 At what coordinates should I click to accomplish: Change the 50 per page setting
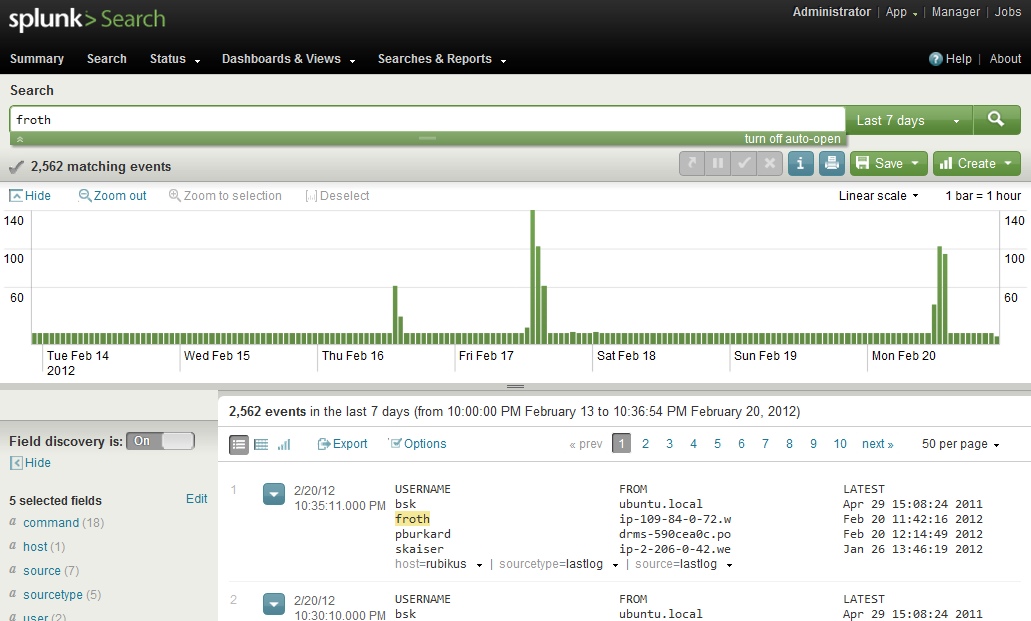(x=956, y=443)
